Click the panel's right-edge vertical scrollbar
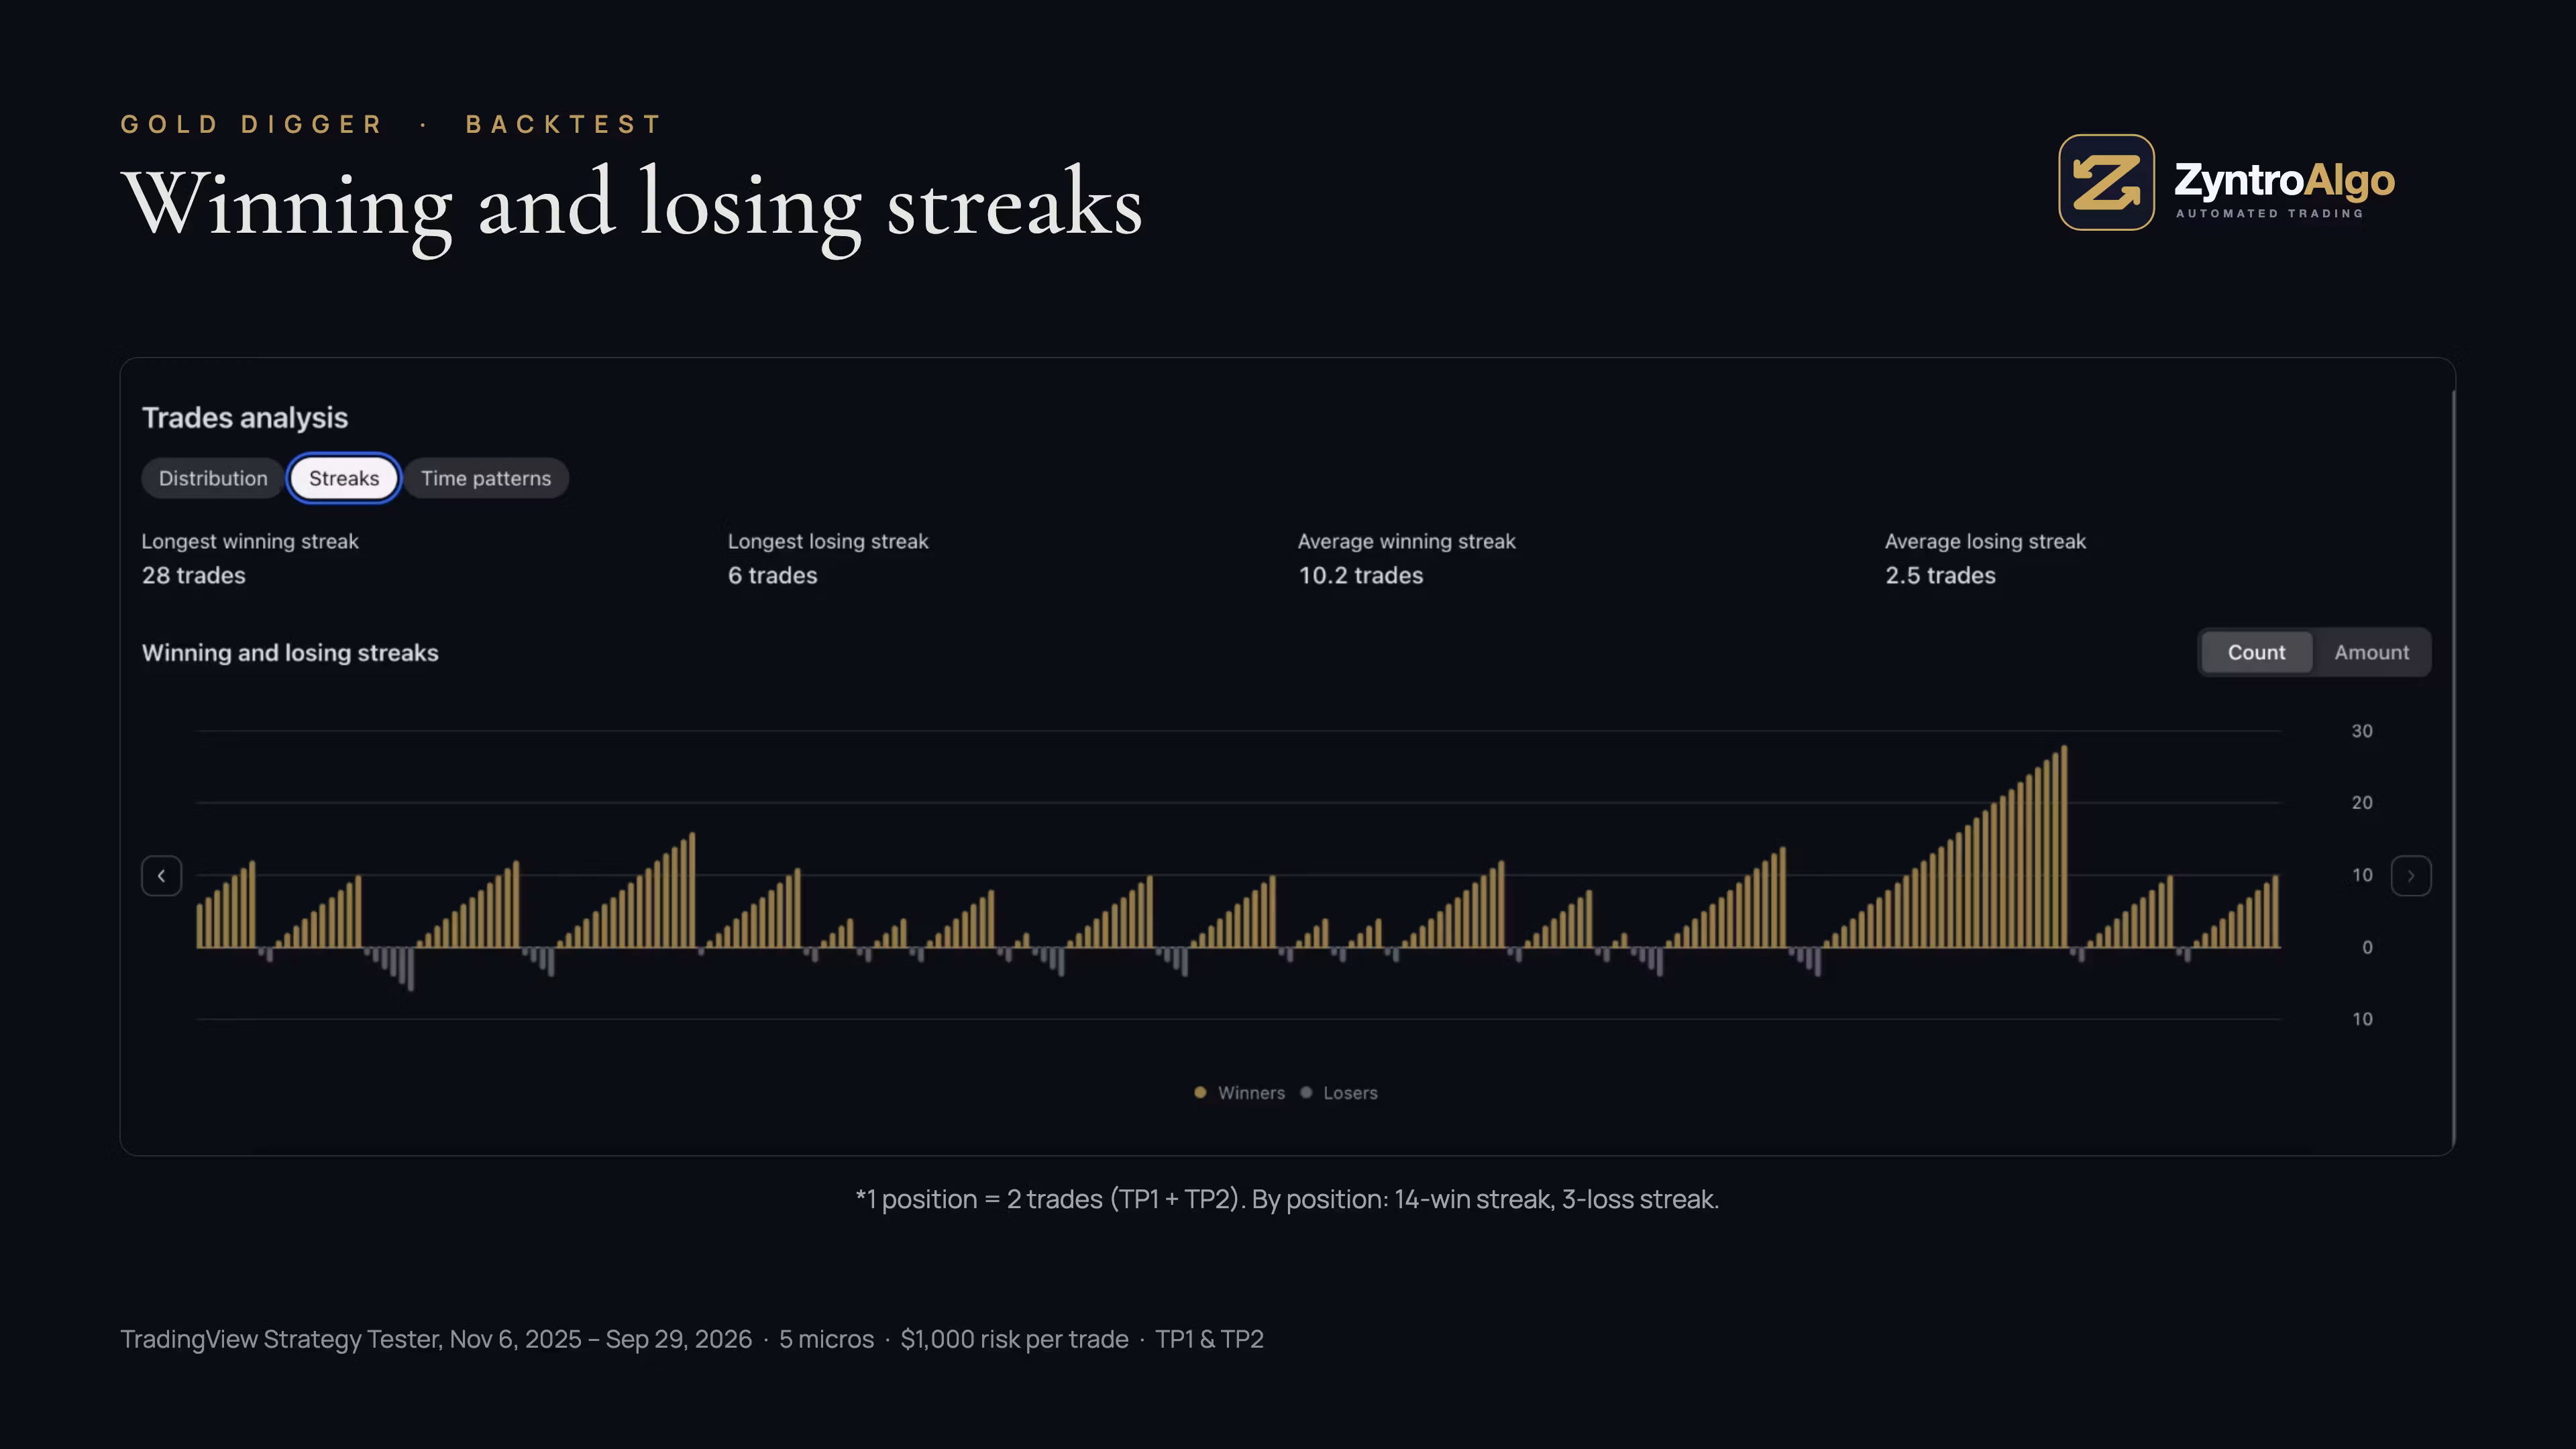The height and width of the screenshot is (1449, 2576). coord(2453,770)
